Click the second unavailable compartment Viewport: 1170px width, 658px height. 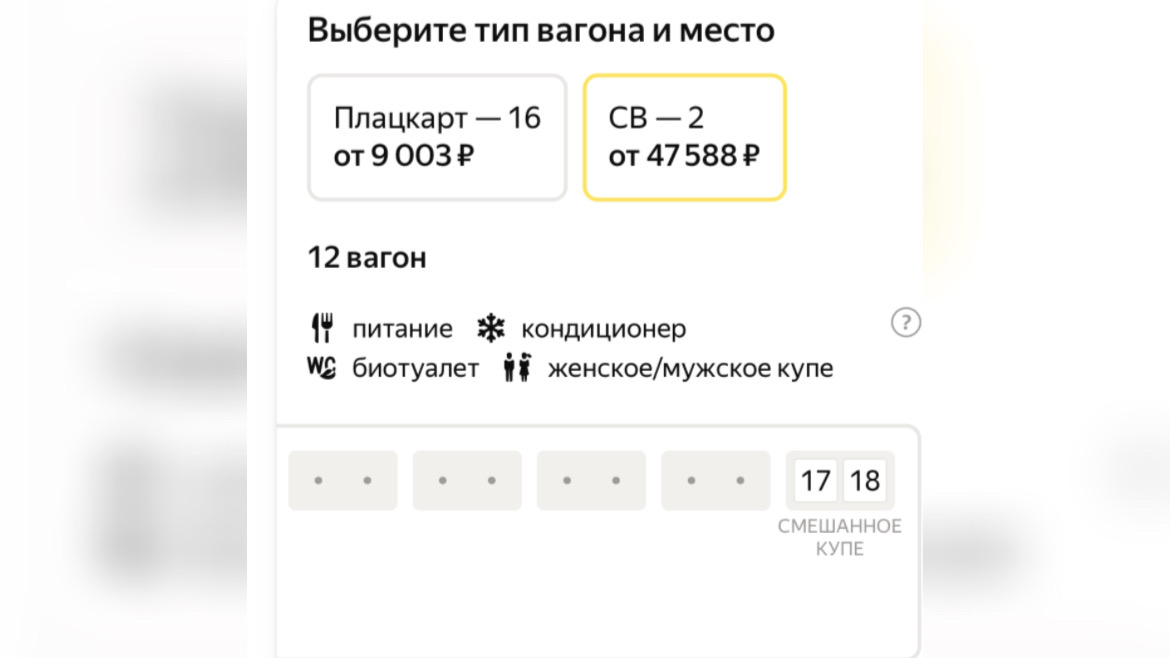(x=467, y=481)
